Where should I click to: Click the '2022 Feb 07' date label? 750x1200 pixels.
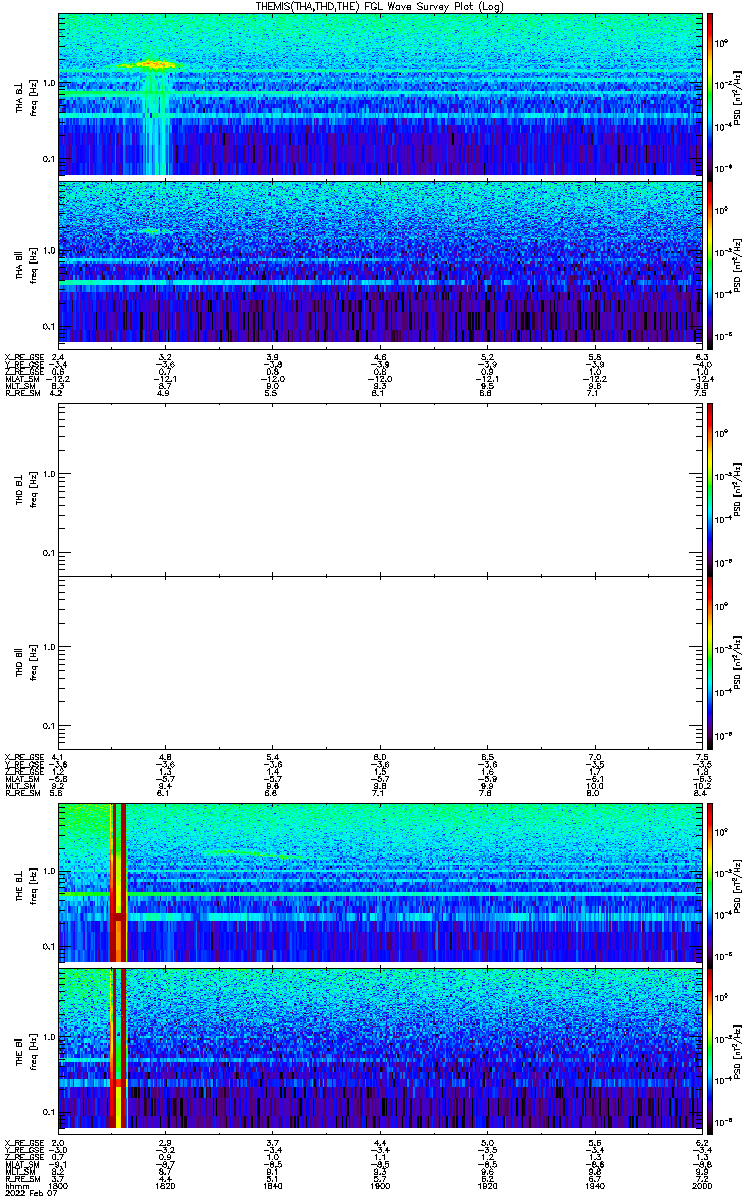click(x=29, y=1194)
